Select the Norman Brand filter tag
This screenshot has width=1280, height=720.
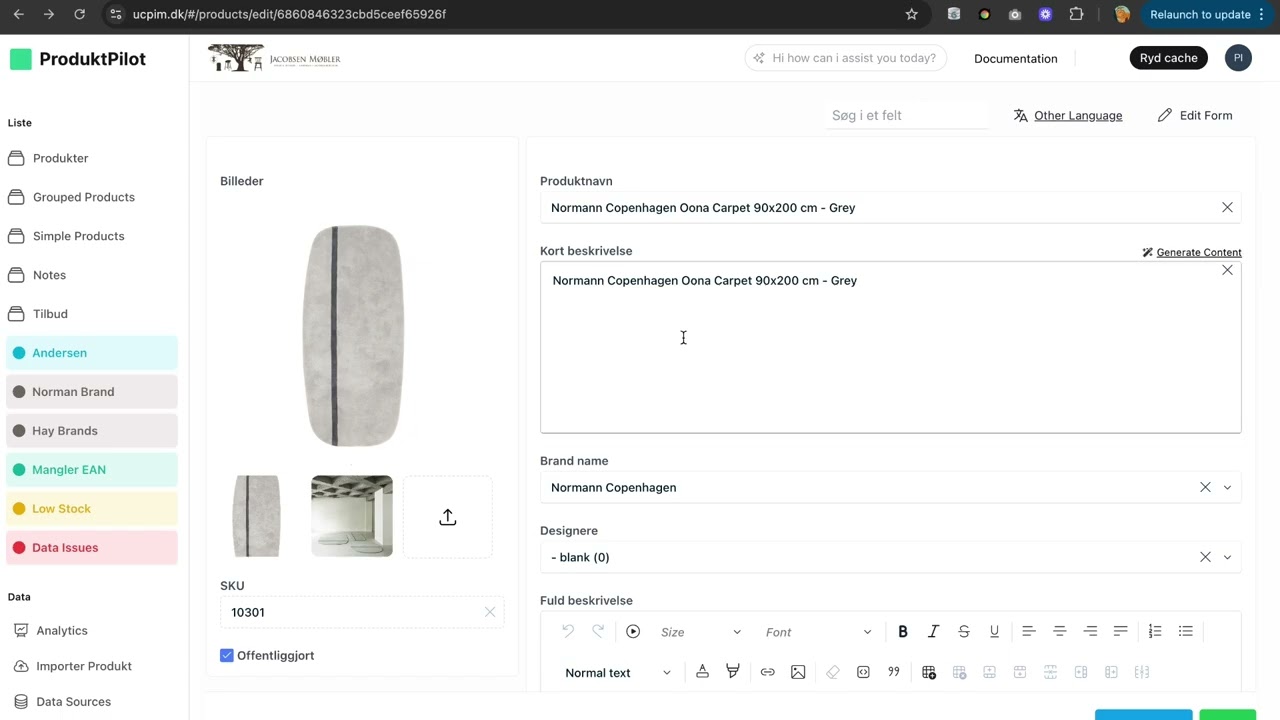92,392
